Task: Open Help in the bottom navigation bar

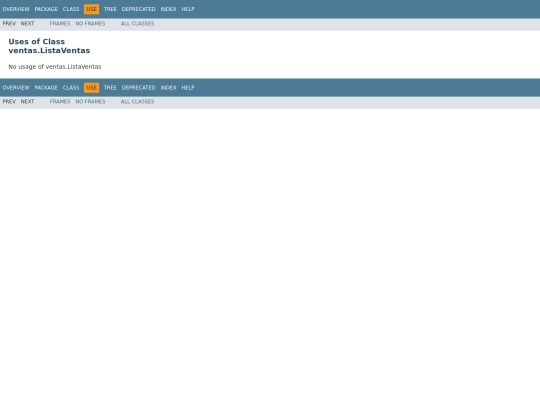Action: click(188, 88)
